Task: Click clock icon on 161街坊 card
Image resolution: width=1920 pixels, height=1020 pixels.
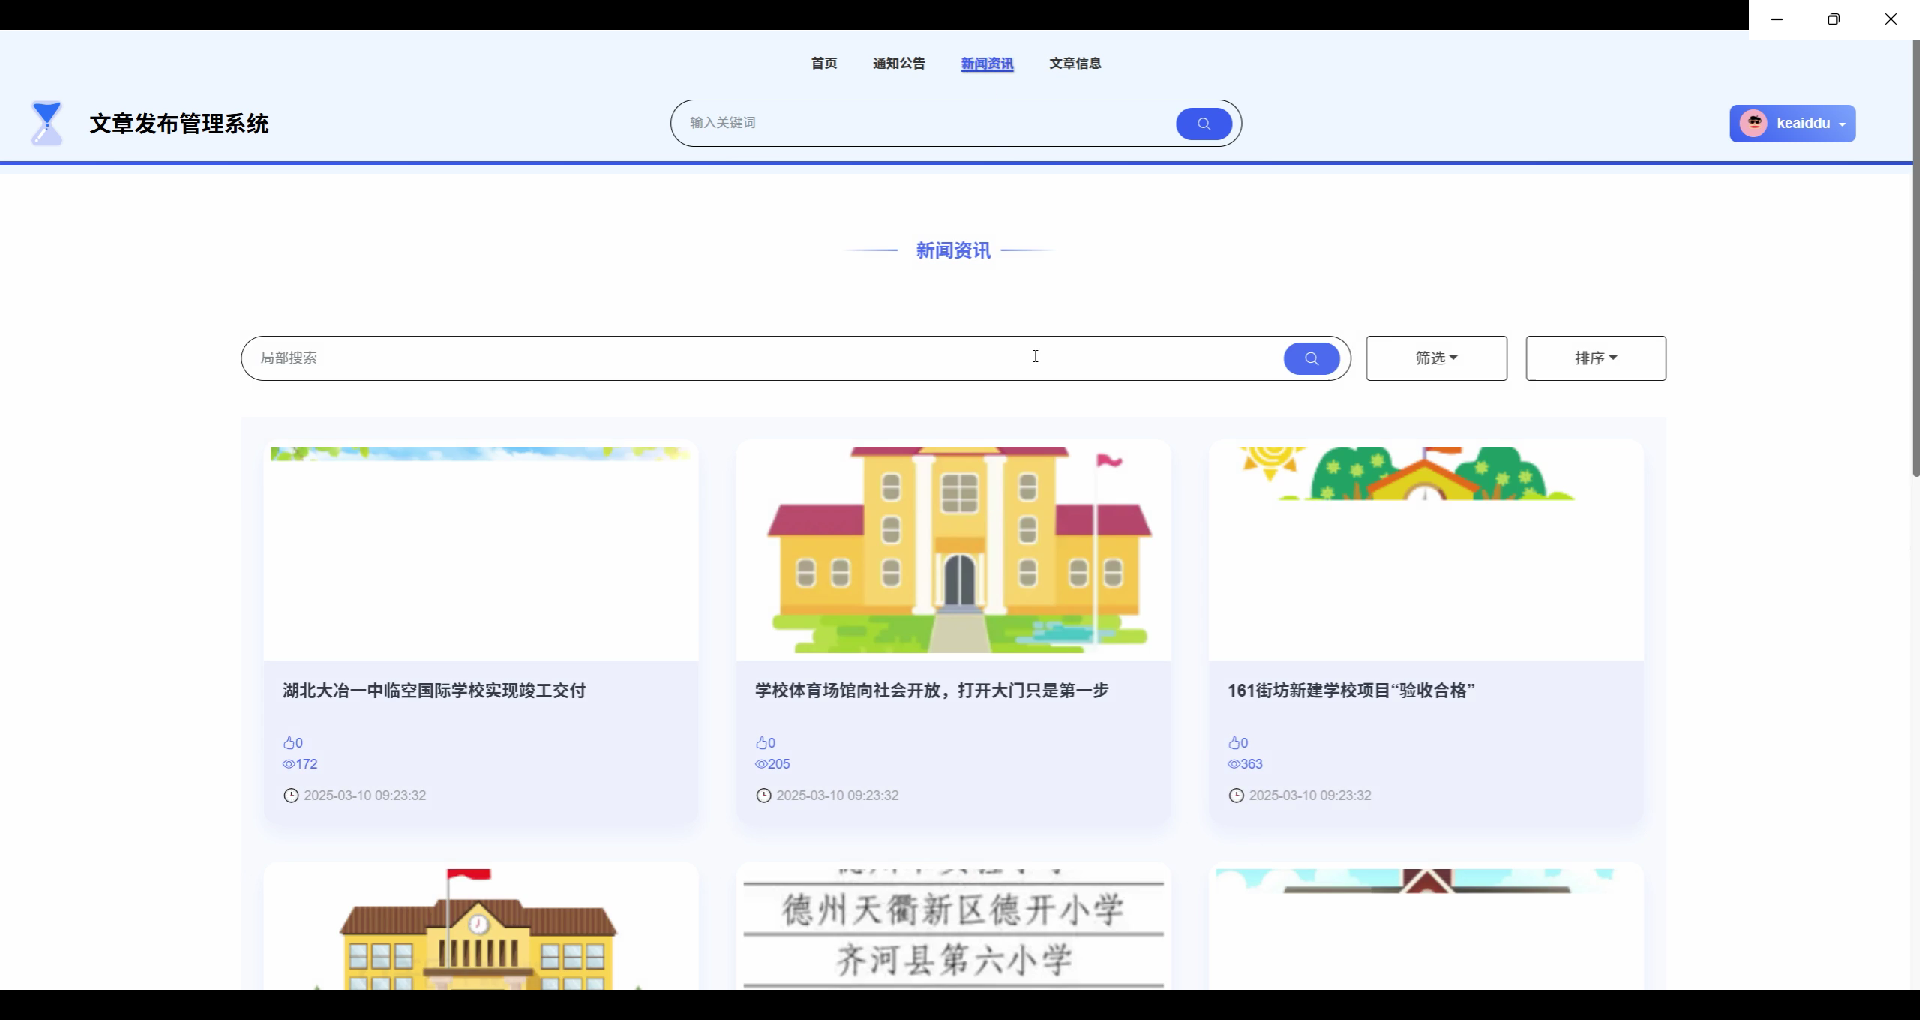Action: point(1236,796)
